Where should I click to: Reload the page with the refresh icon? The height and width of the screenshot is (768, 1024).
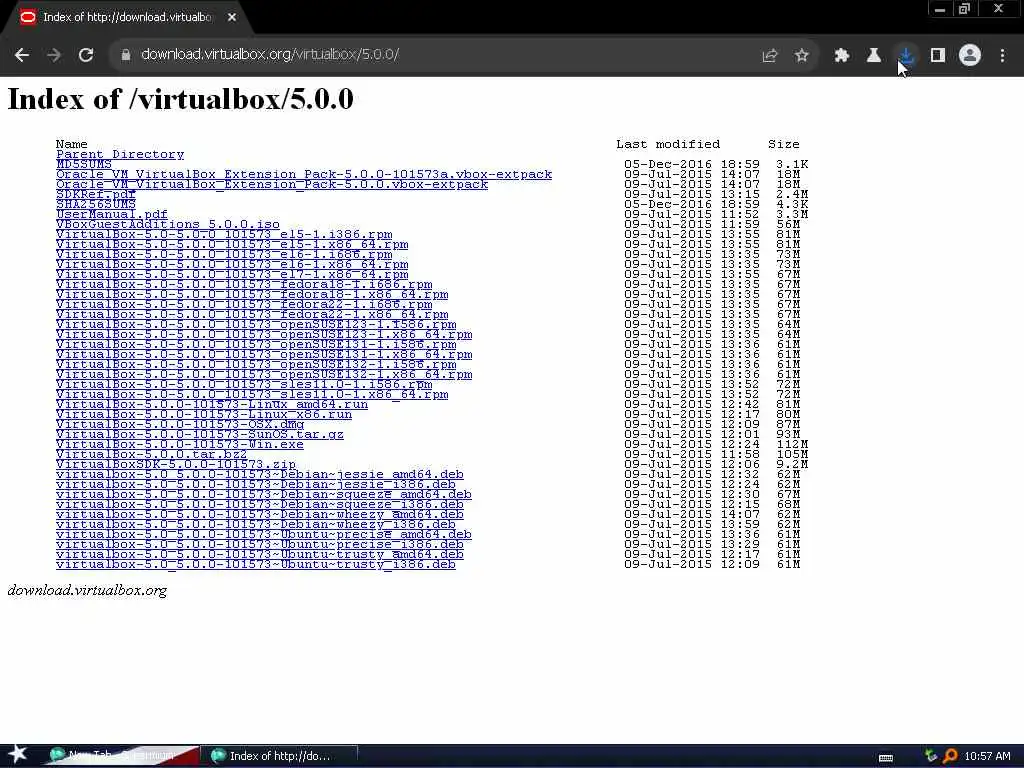[86, 55]
